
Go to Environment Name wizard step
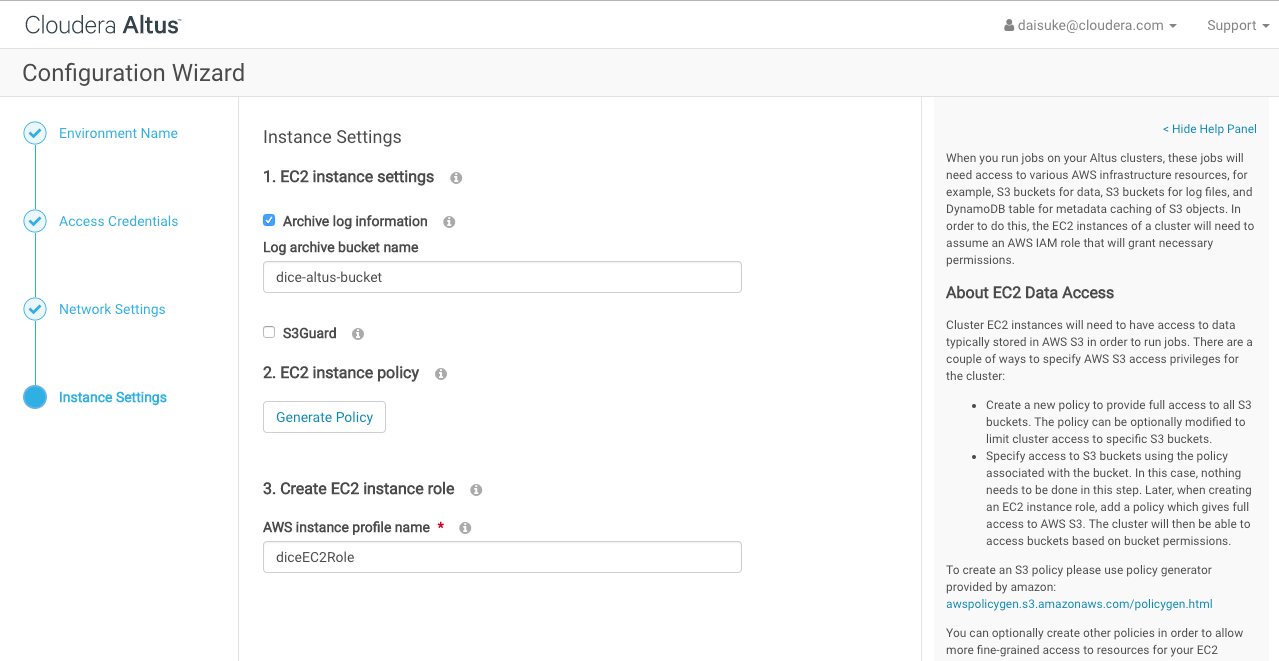point(118,133)
